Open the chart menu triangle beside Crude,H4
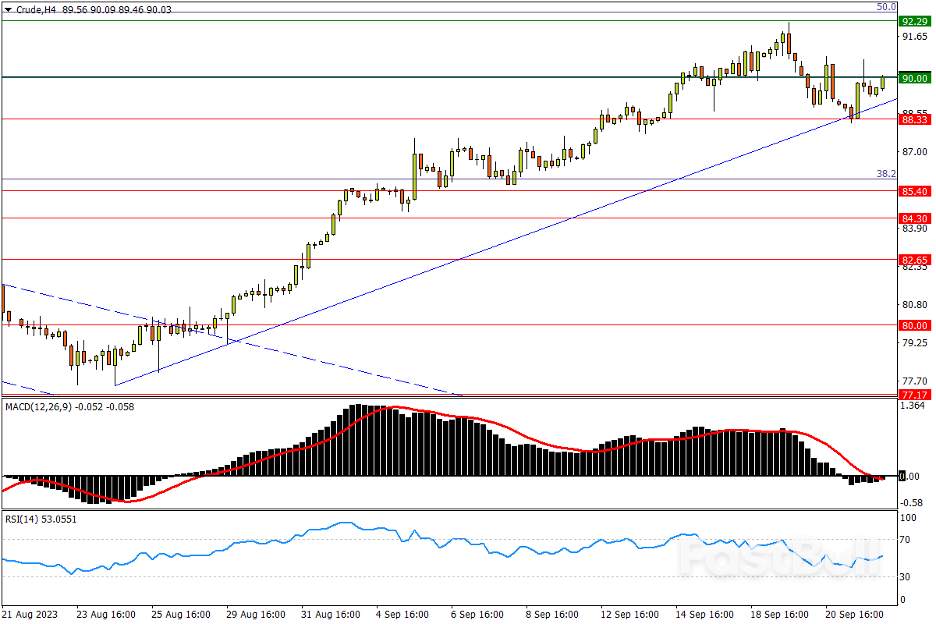 click(8, 9)
